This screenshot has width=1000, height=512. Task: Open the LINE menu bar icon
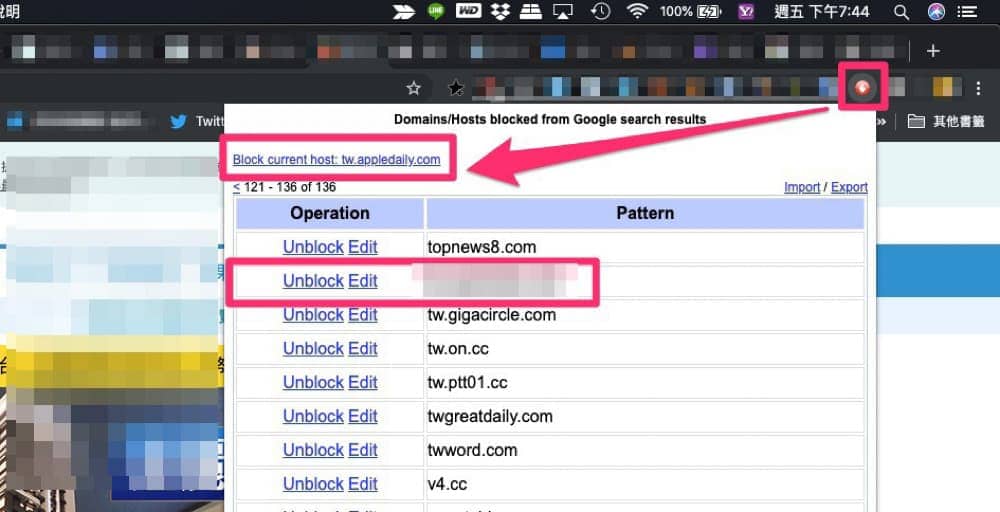(x=436, y=11)
